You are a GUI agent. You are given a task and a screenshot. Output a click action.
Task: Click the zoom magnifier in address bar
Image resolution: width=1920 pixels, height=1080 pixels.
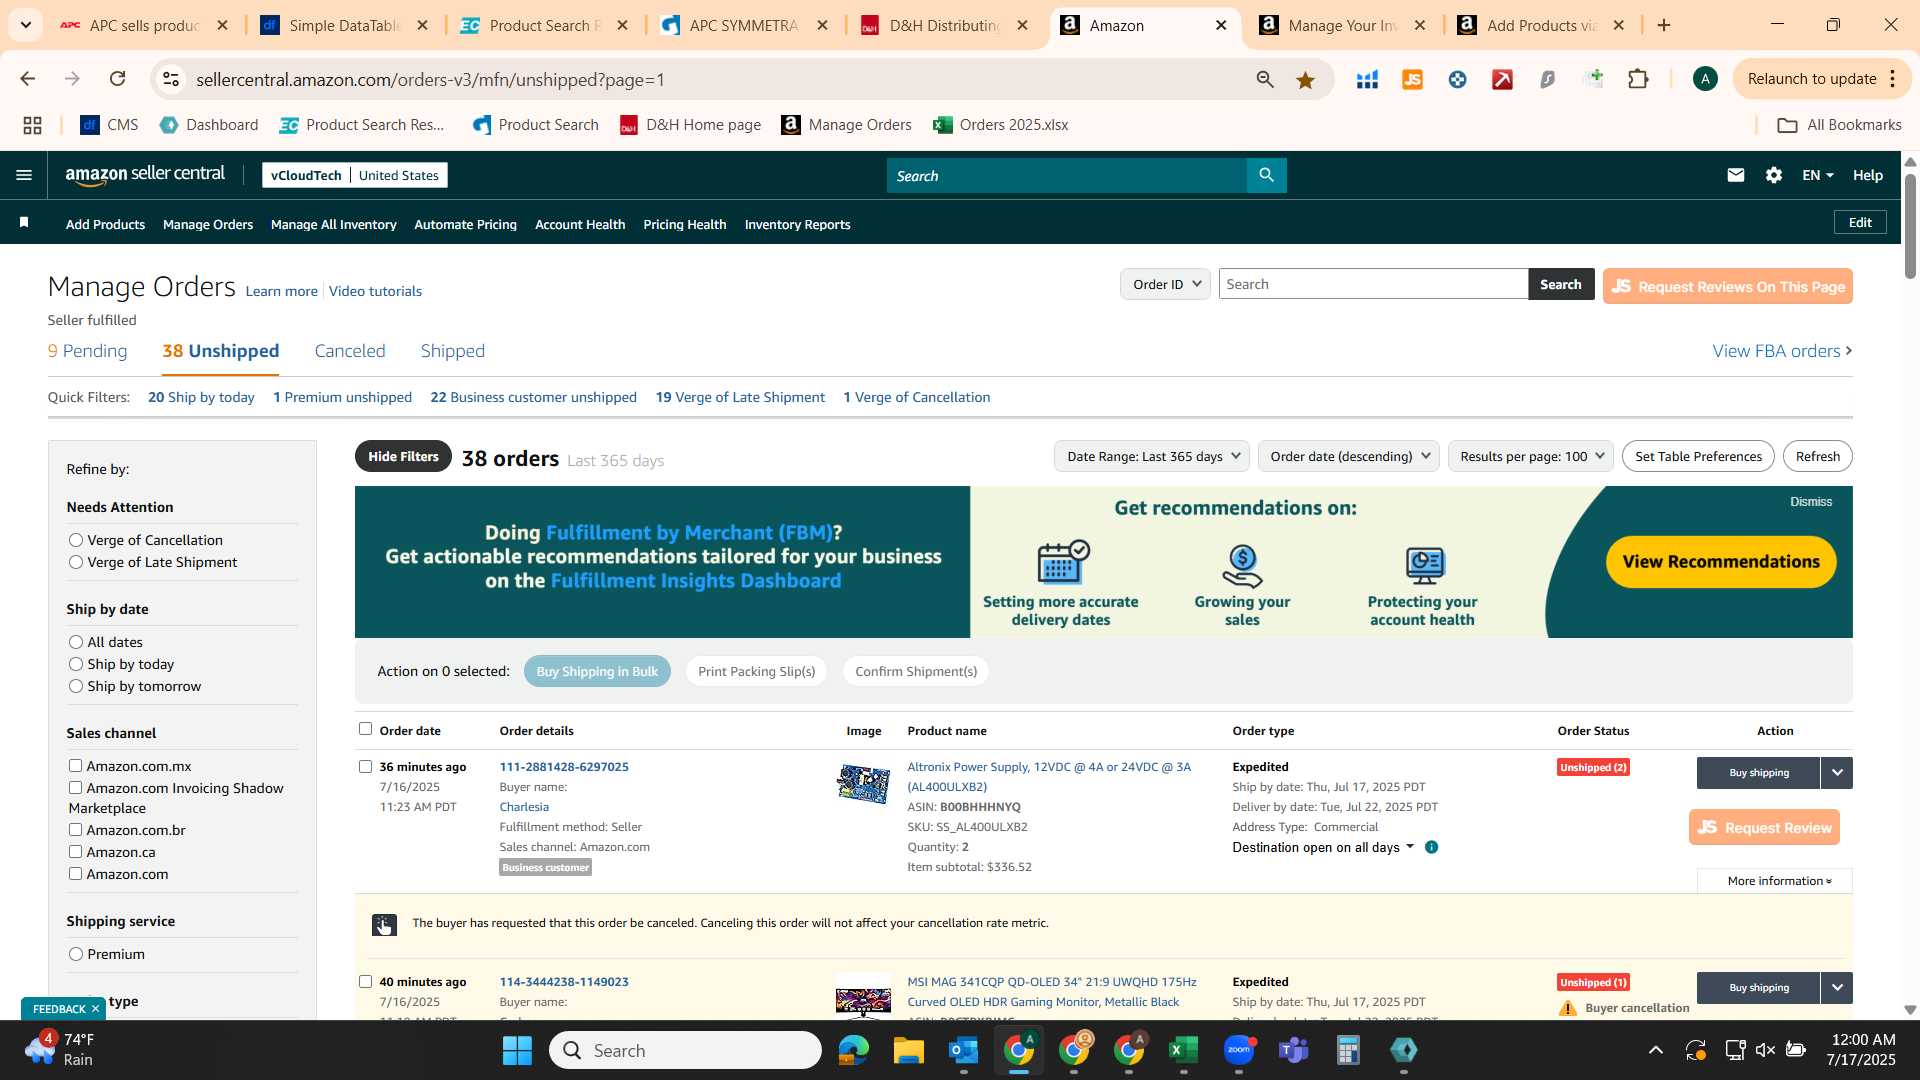[x=1265, y=80]
